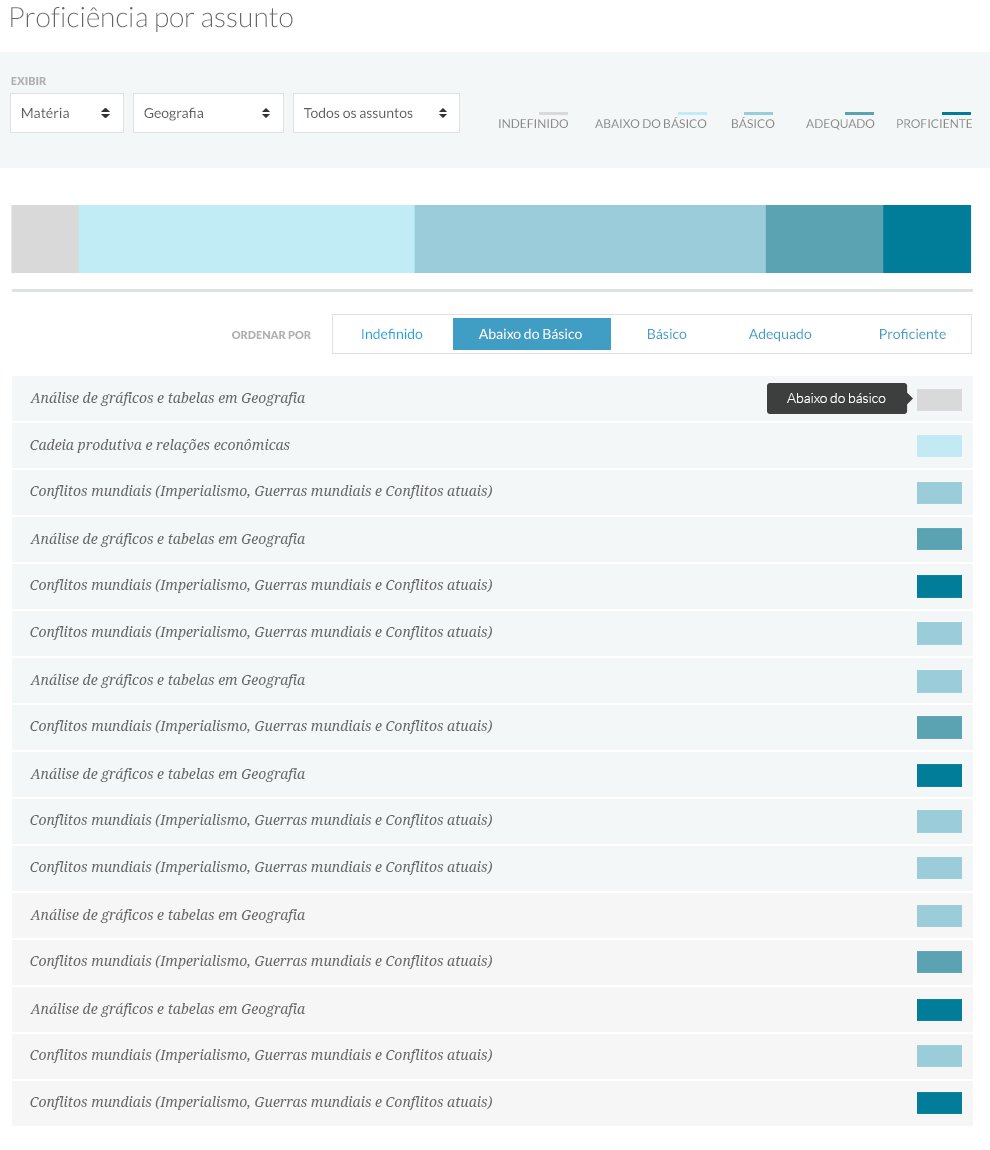Click the INDEFINIDO legend label

[533, 124]
